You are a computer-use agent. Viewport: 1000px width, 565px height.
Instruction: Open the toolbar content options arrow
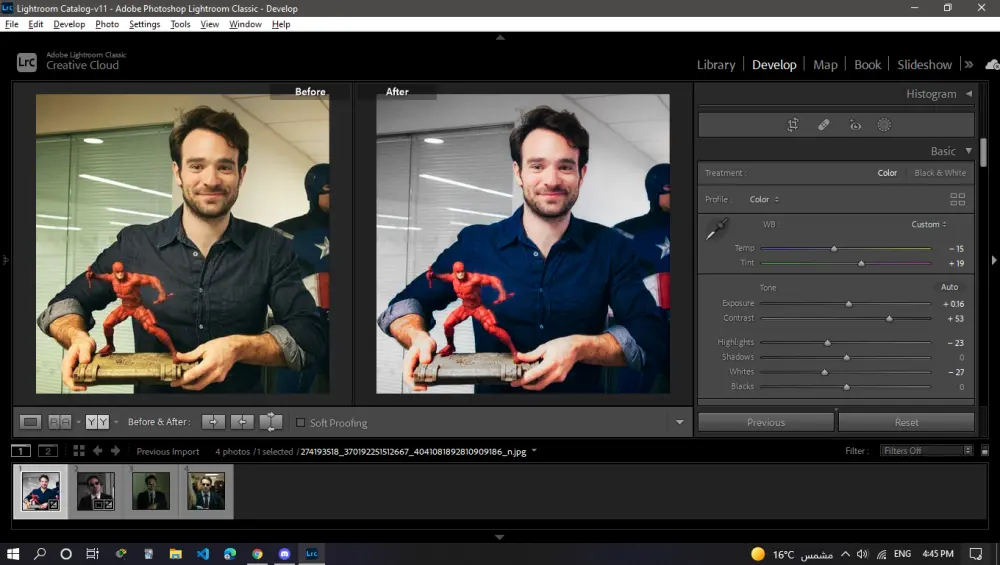point(679,422)
